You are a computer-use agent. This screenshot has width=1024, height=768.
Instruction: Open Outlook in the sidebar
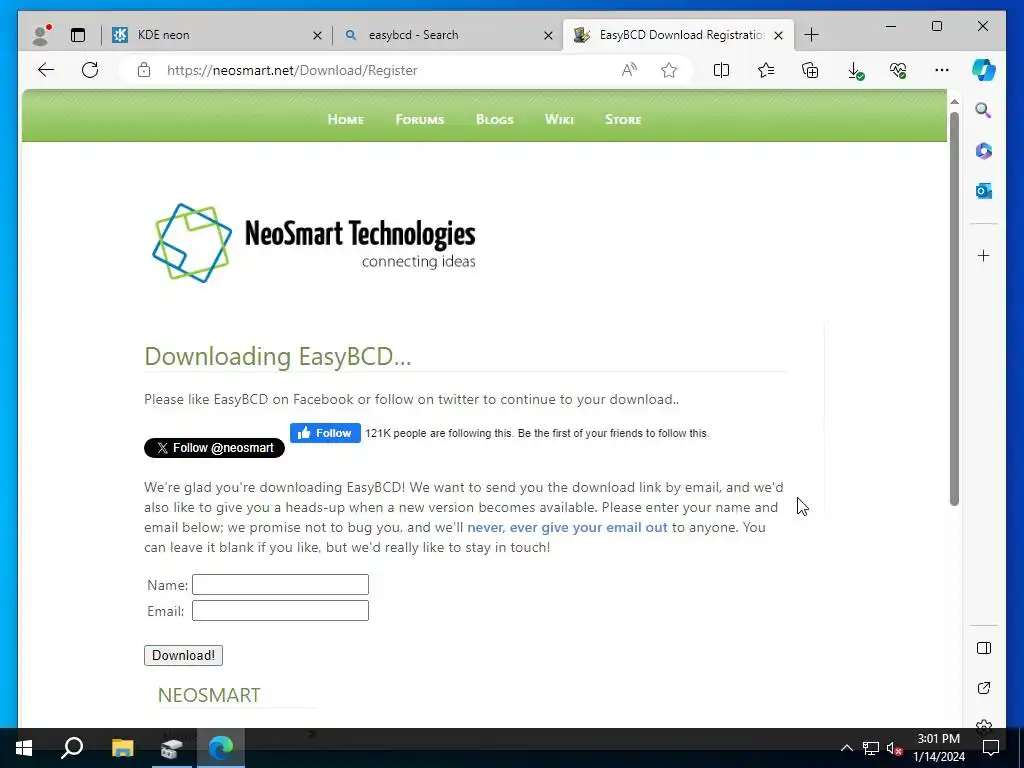tap(984, 191)
